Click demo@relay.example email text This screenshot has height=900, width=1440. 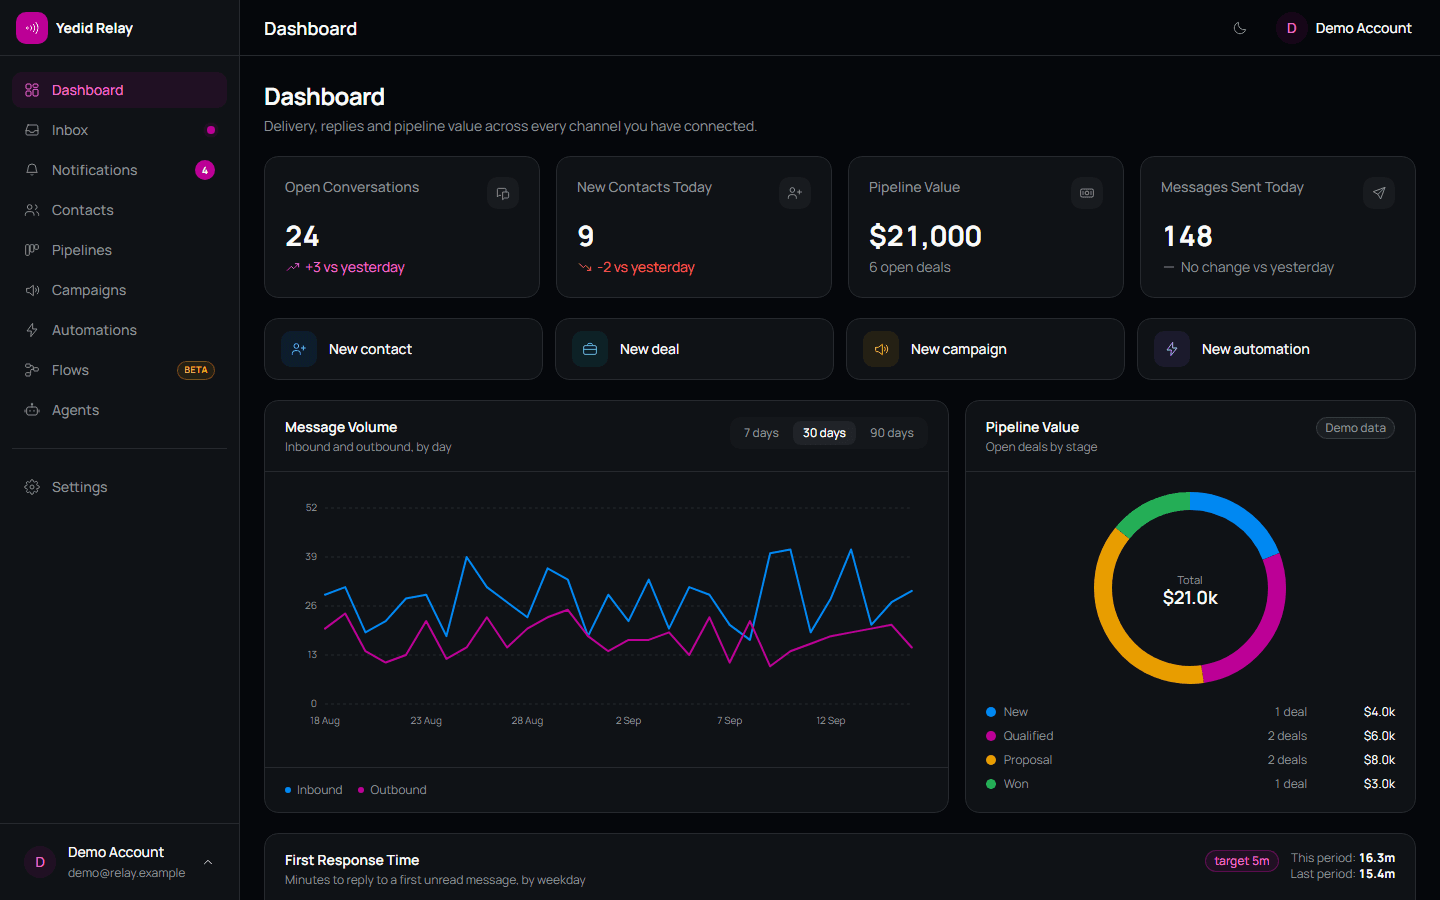coord(126,873)
